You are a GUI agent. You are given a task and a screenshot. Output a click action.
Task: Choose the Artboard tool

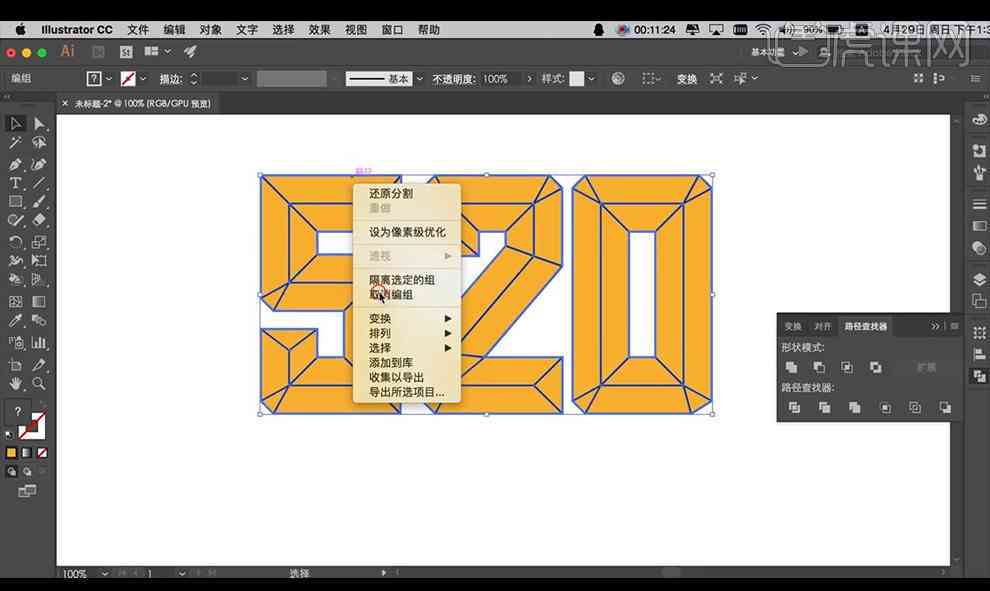(x=16, y=364)
